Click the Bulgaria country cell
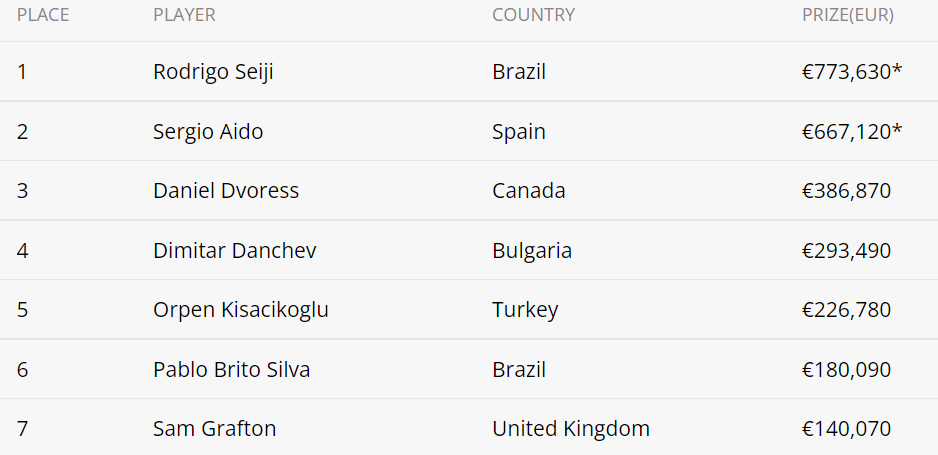Image resolution: width=938 pixels, height=455 pixels. 532,250
